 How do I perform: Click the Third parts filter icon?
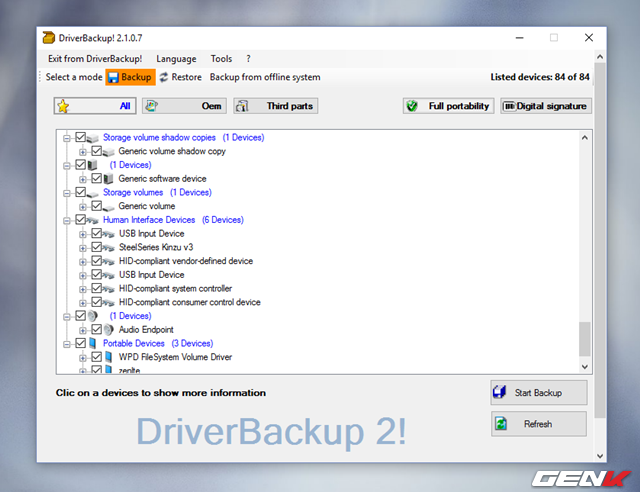pyautogui.click(x=242, y=106)
